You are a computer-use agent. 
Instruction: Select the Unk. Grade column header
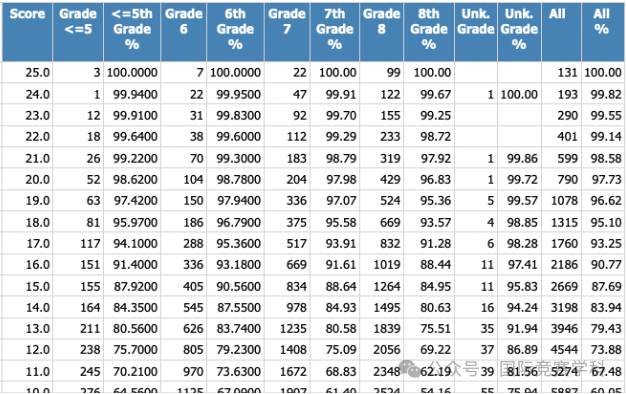coord(476,32)
